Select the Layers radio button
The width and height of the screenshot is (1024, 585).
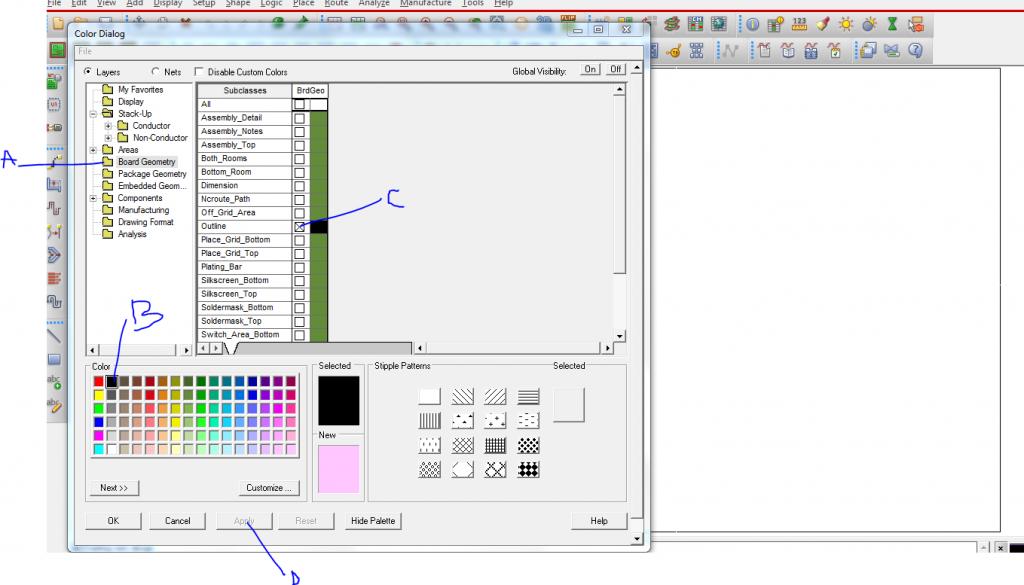tap(88, 71)
